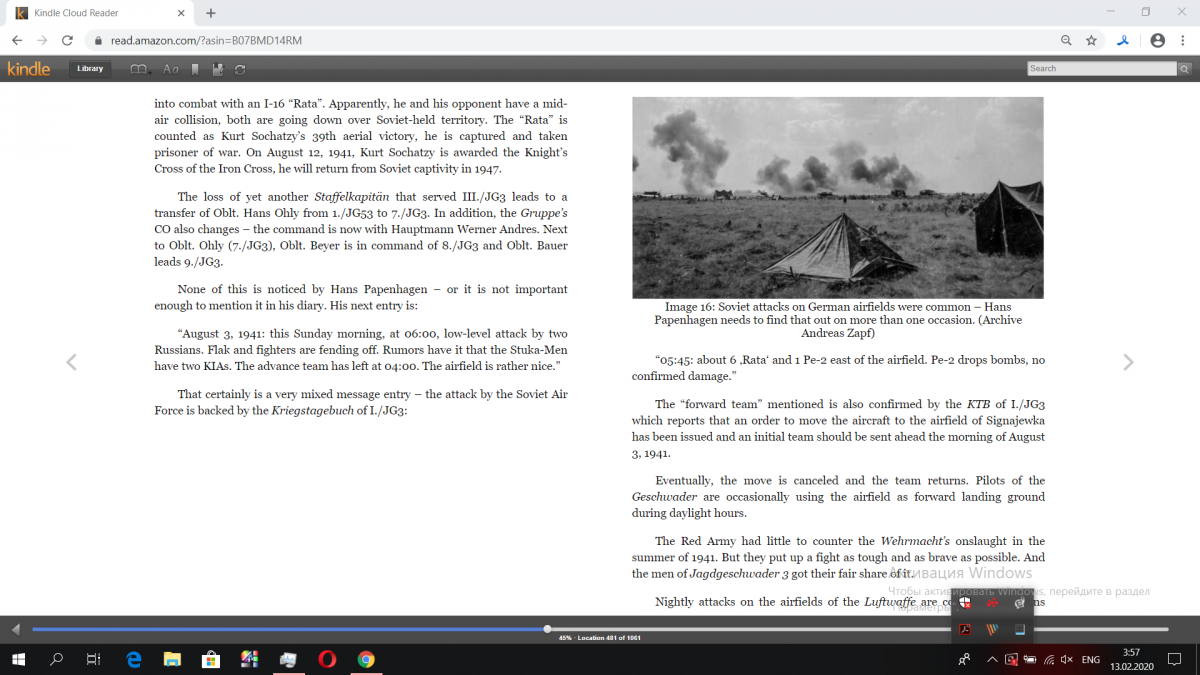Open Windows taskbar search

click(x=56, y=659)
